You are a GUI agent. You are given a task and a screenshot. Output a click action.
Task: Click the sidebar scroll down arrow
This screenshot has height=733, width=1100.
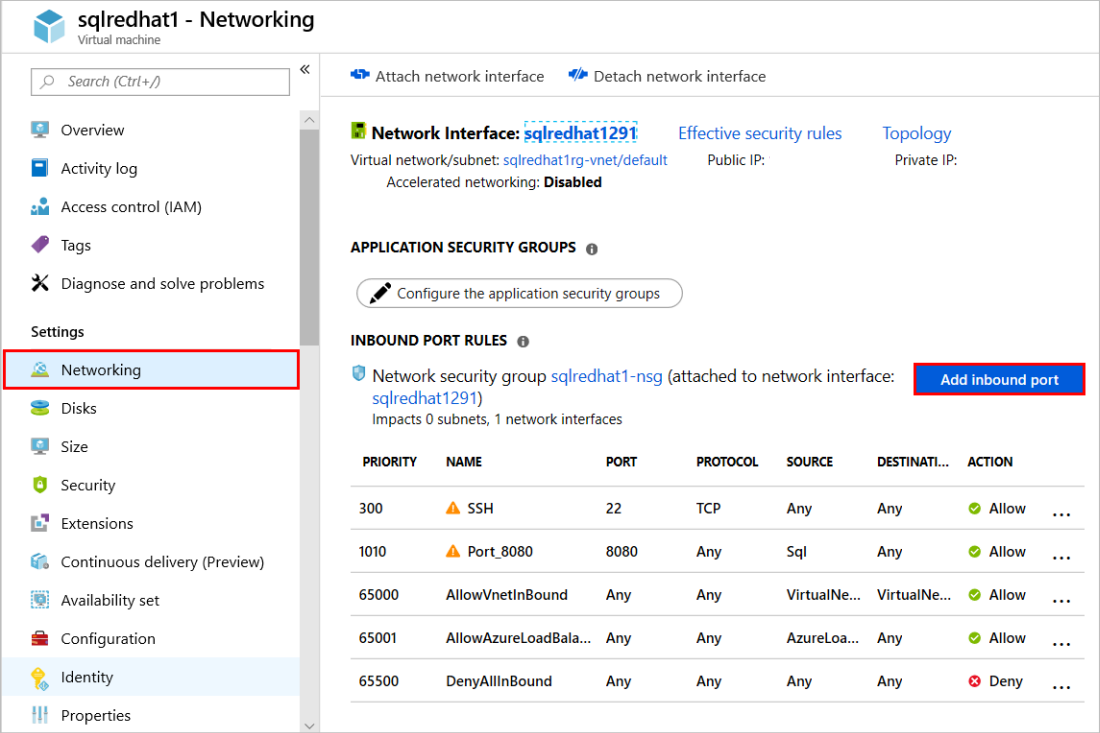click(308, 725)
